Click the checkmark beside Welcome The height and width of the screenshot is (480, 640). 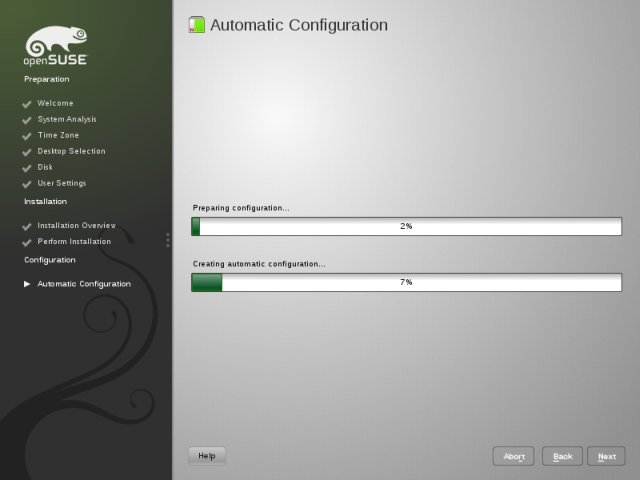pyautogui.click(x=27, y=104)
